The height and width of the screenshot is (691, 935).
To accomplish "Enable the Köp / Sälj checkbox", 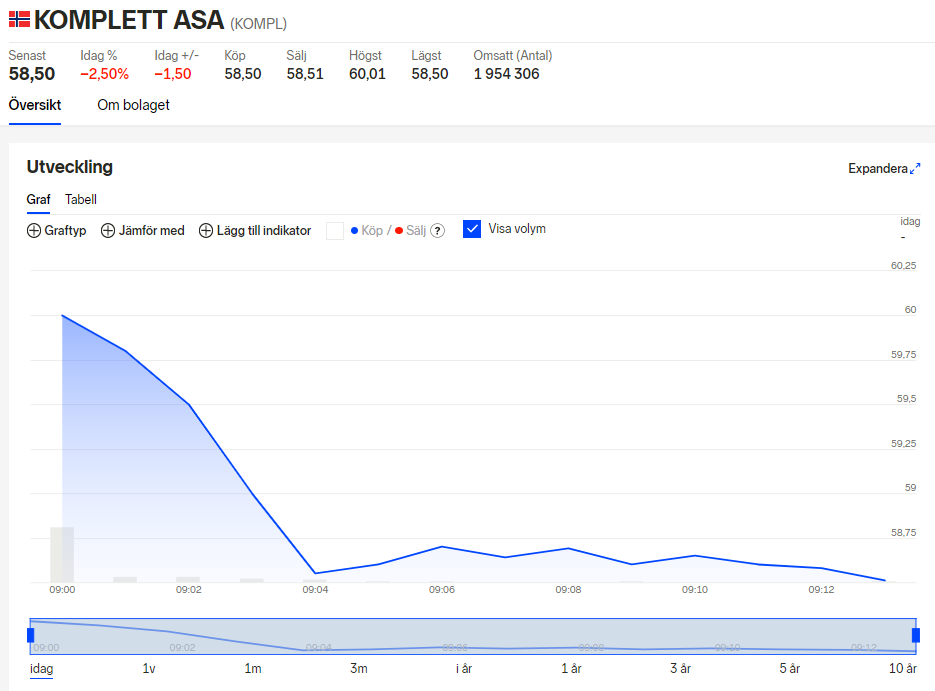I will coord(335,231).
